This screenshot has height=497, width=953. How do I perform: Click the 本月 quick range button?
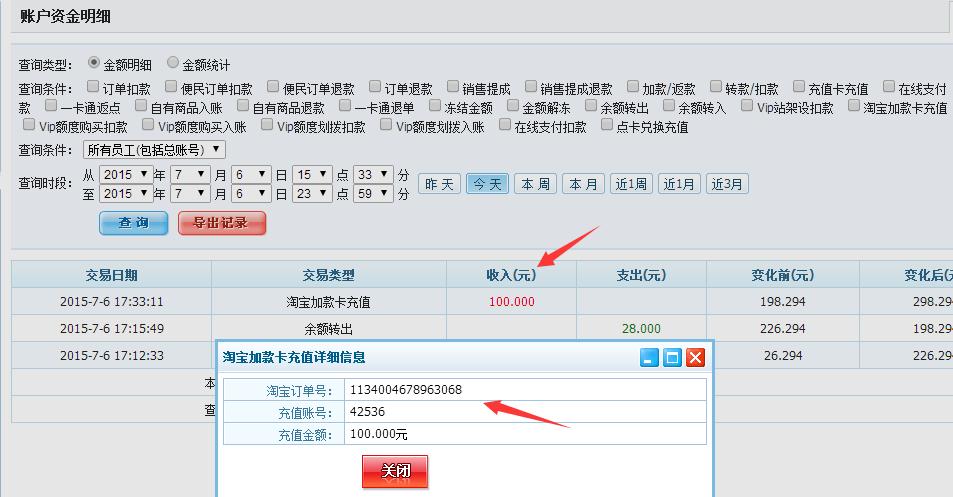coord(583,184)
